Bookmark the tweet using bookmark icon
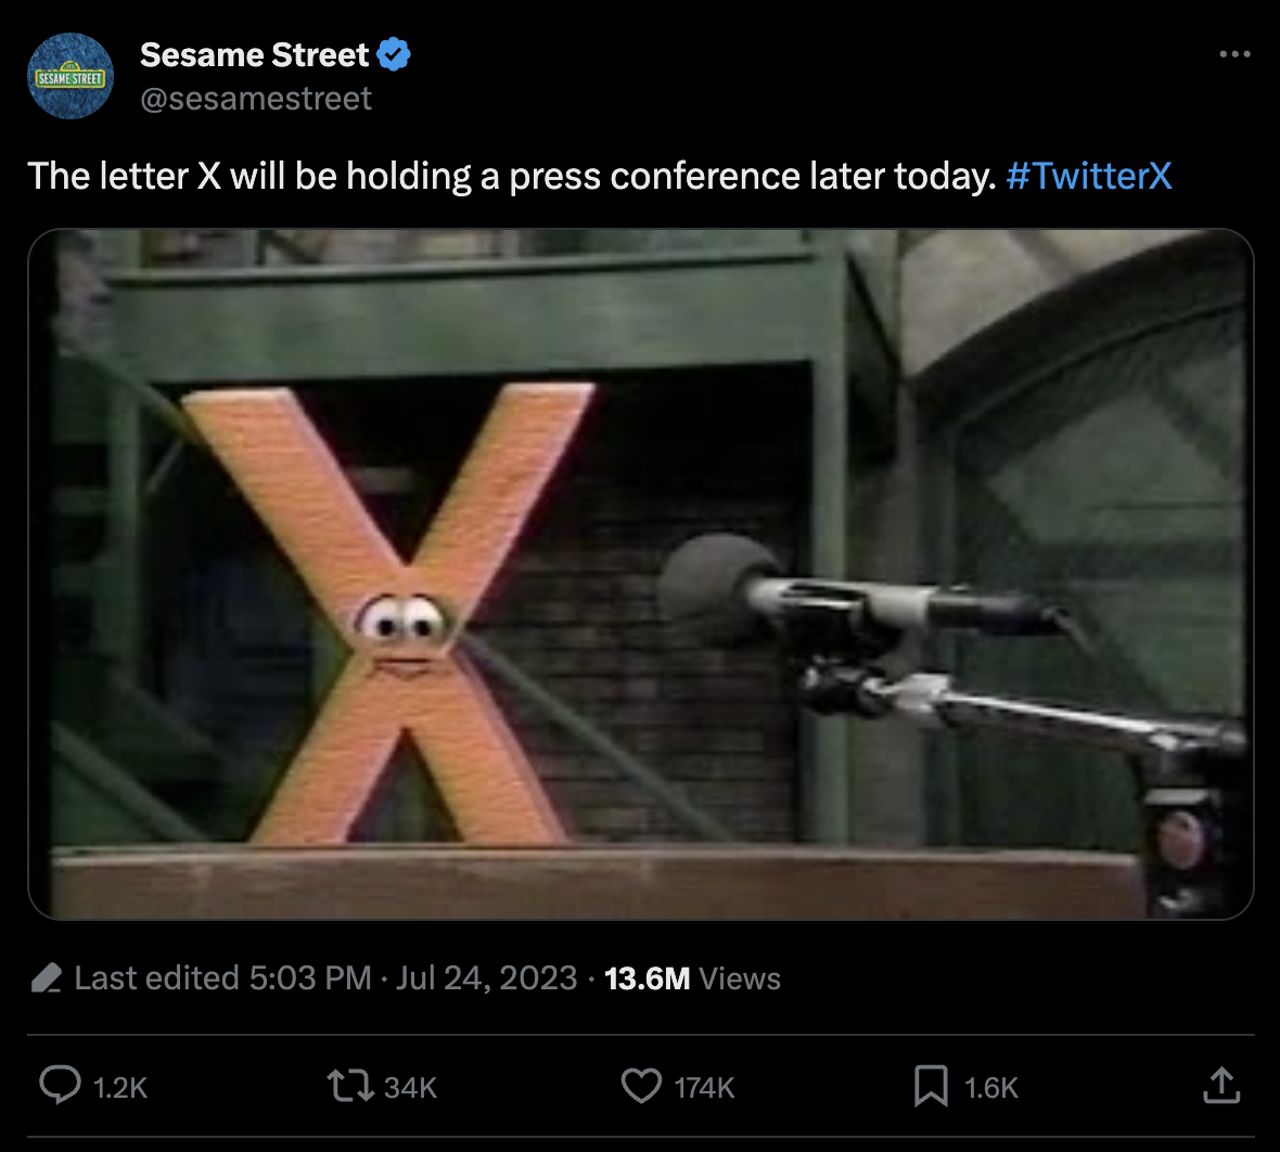The image size is (1280, 1152). click(x=931, y=1086)
